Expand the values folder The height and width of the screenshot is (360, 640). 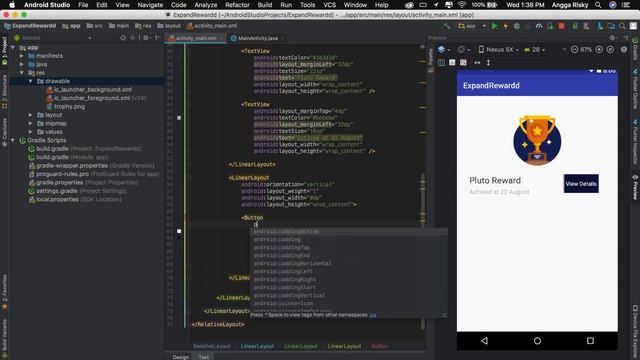click(x=31, y=132)
